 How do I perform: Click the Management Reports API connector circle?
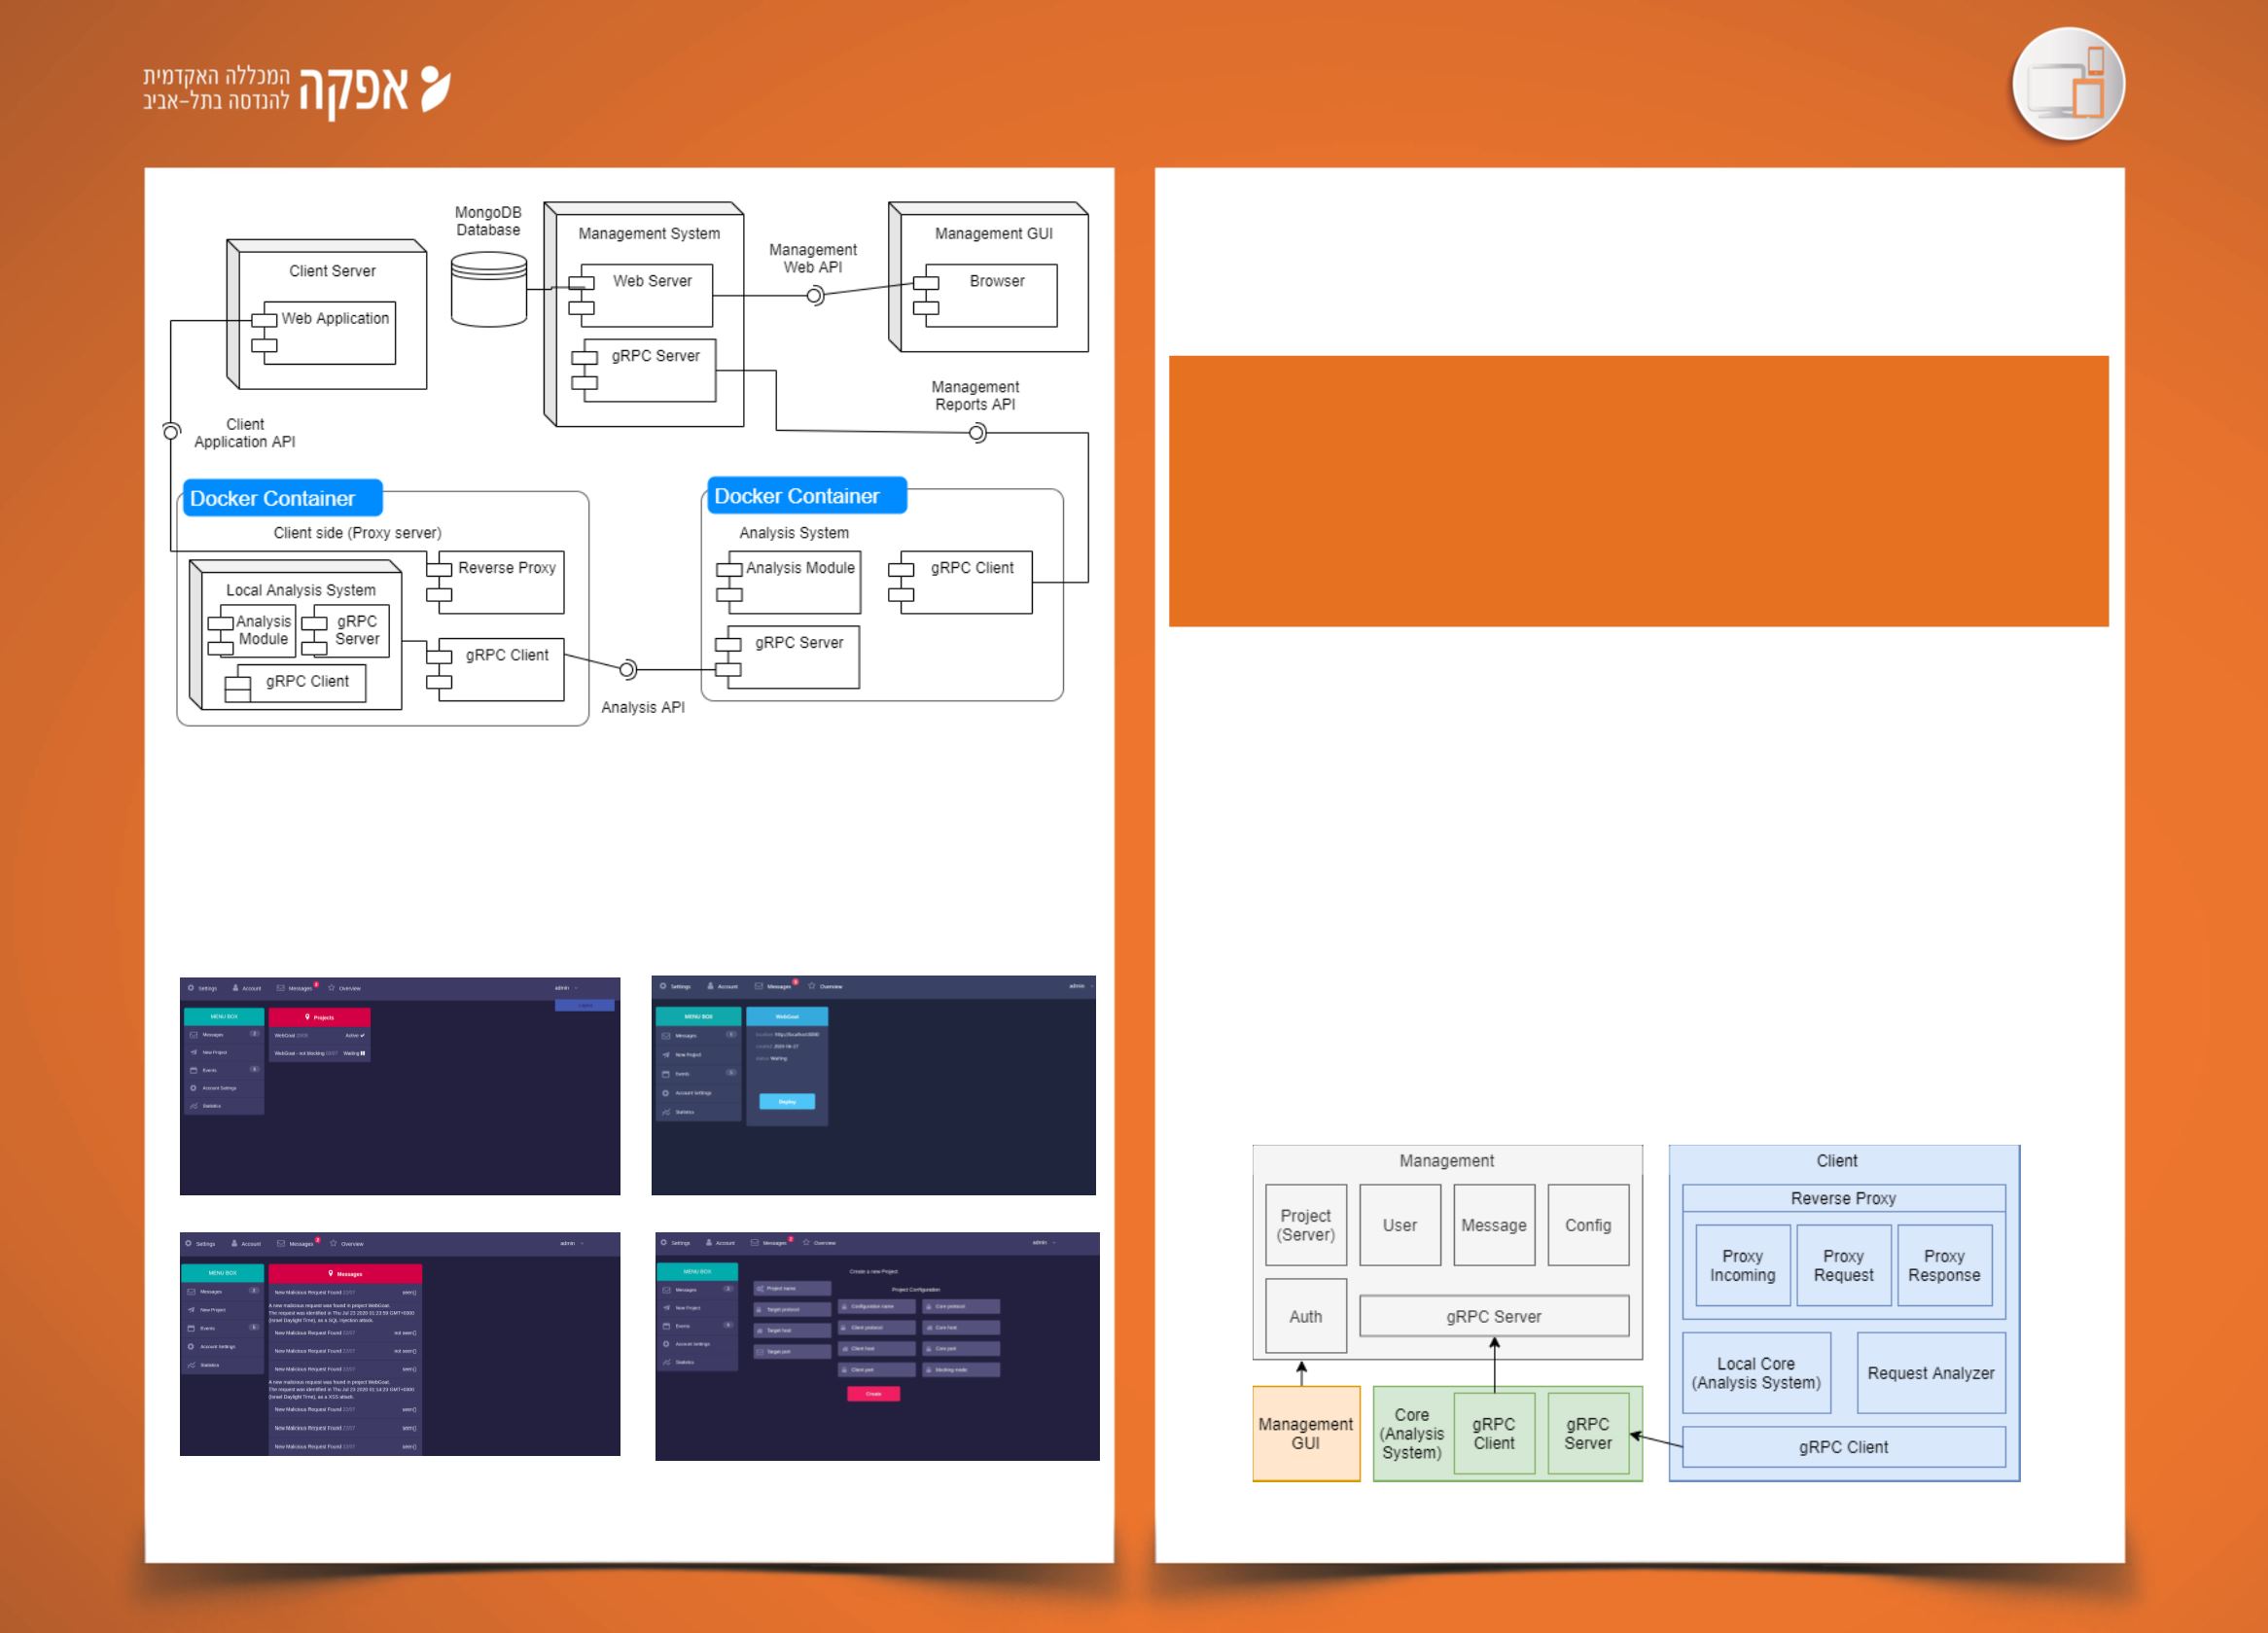coord(977,432)
